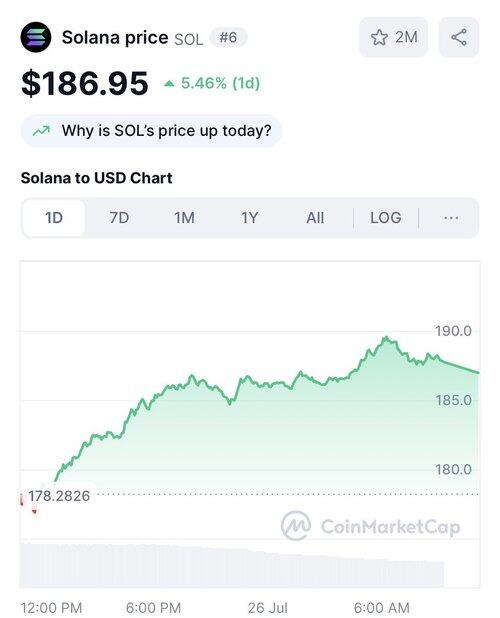This screenshot has width=500, height=618.
Task: Click the 26 Jul date axis label
Action: coord(268,608)
